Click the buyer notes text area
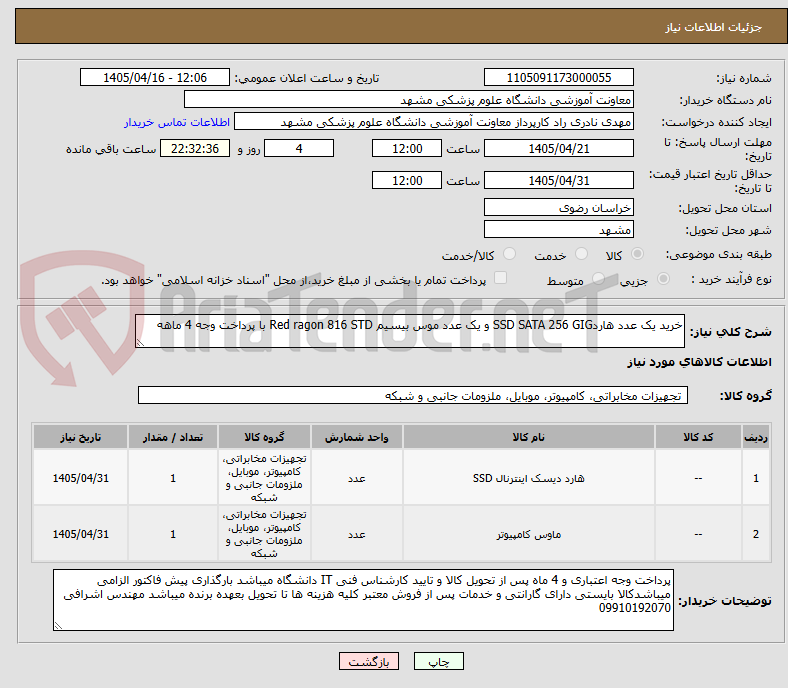This screenshot has width=788, height=688. pyautogui.click(x=363, y=600)
